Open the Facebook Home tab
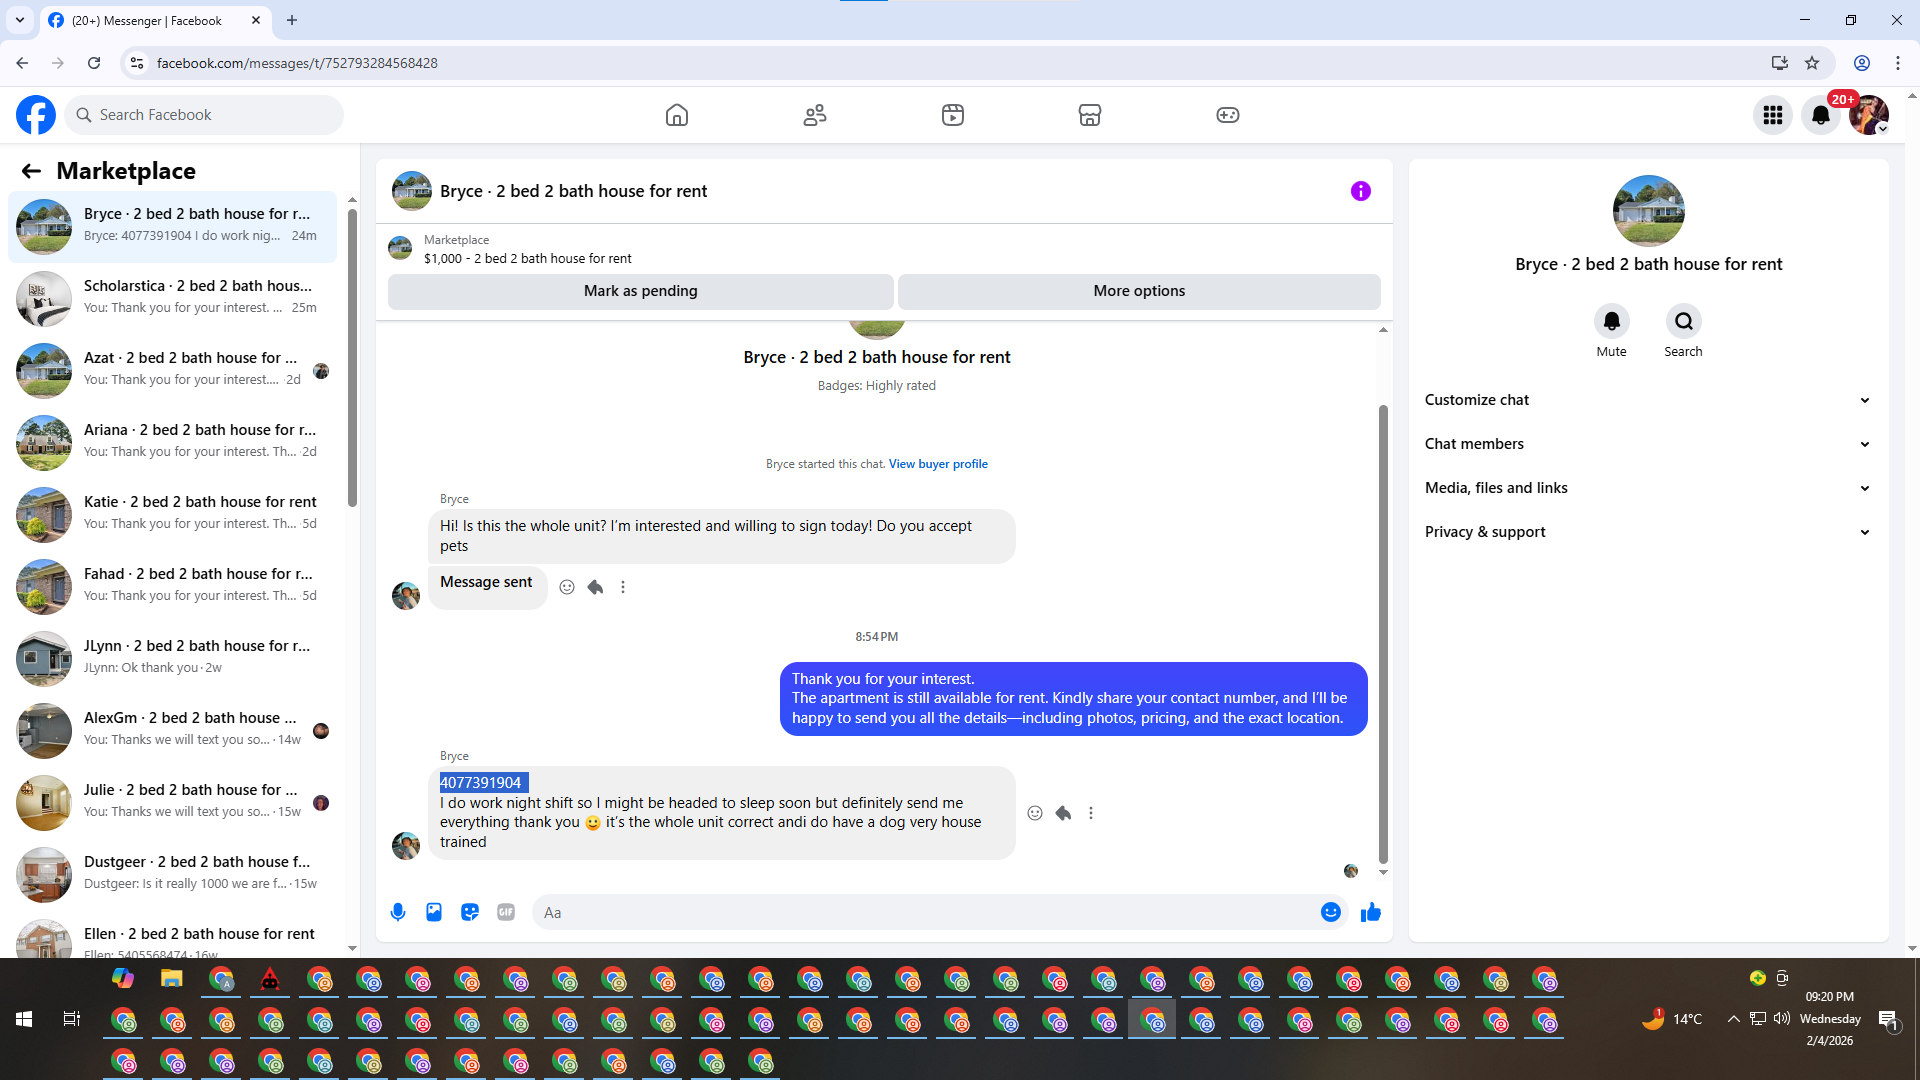 677,115
